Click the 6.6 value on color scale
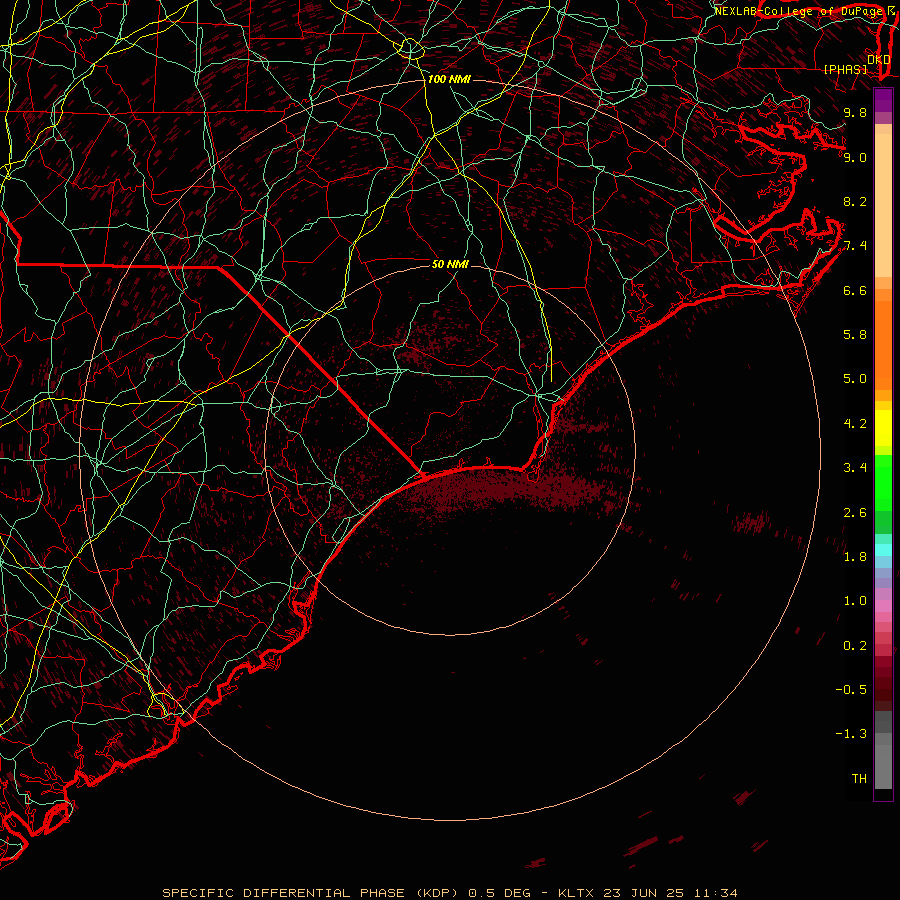Image resolution: width=900 pixels, height=900 pixels. coord(855,290)
